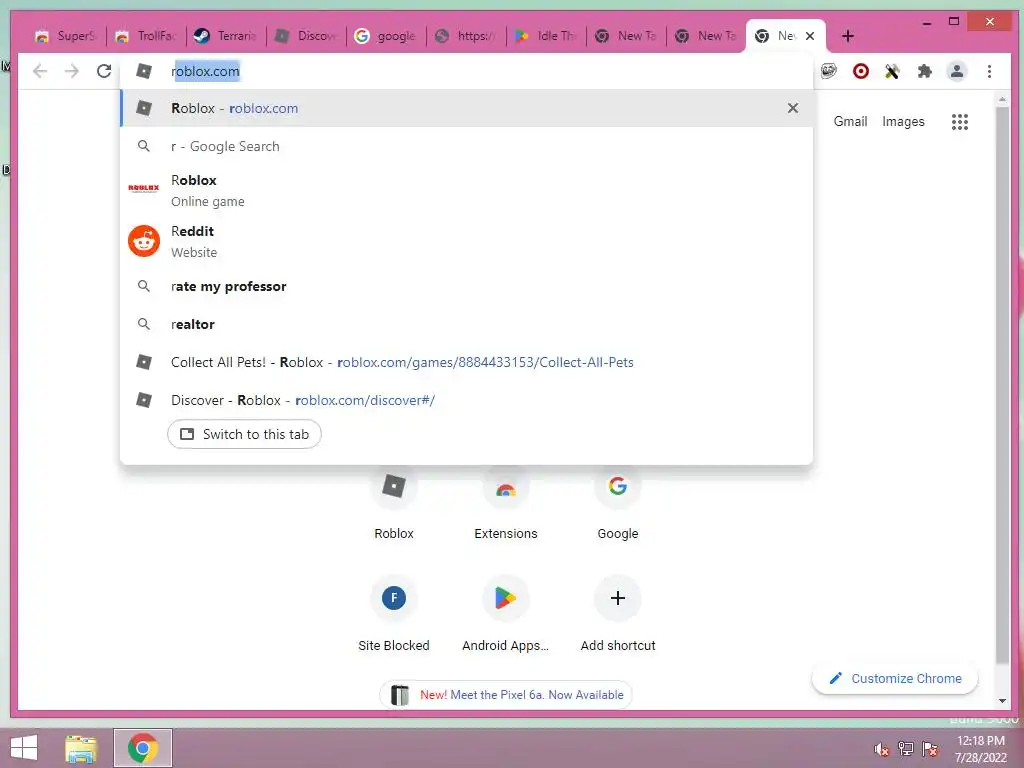The image size is (1024, 768).
Task: Switch to the second New Tab tab
Action: (706, 36)
